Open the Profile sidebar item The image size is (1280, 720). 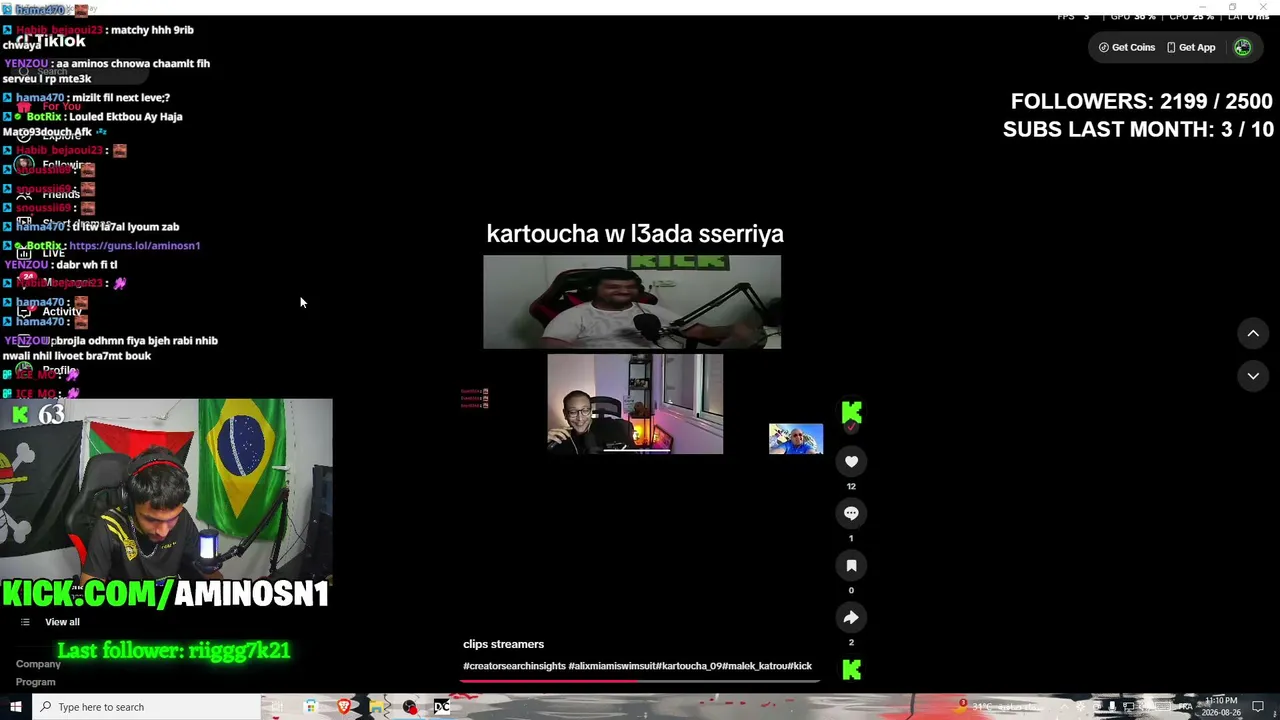[x=47, y=370]
